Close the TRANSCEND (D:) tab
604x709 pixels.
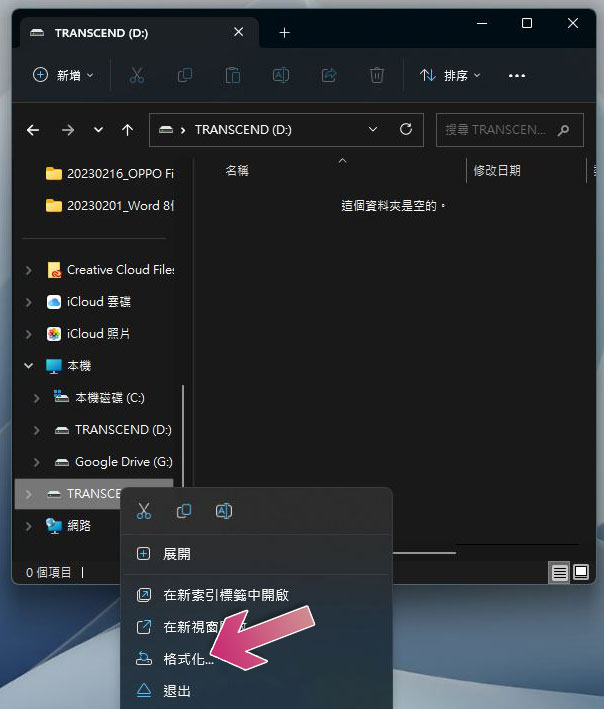(x=238, y=32)
